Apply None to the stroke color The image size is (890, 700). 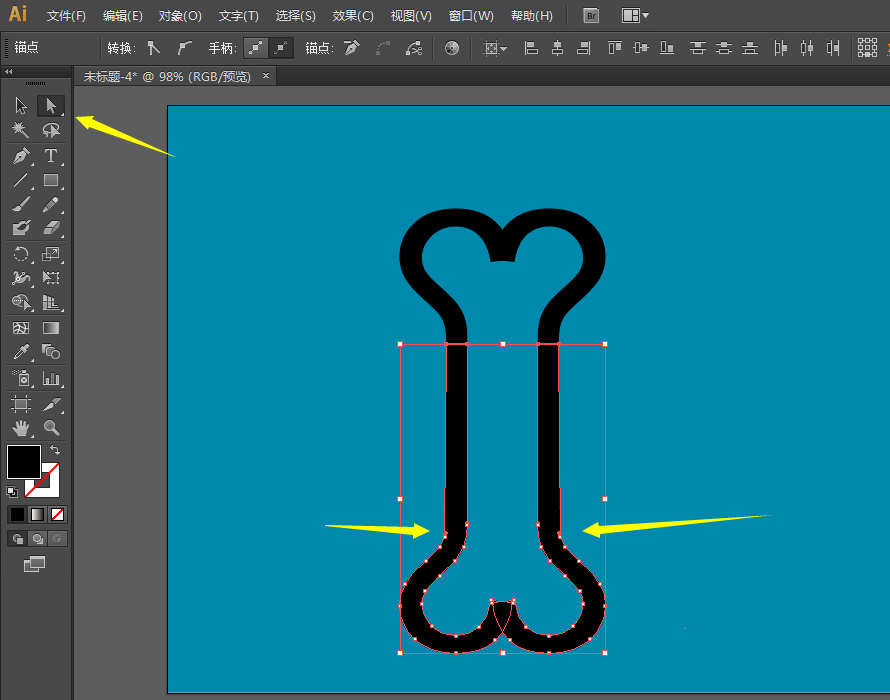(57, 514)
